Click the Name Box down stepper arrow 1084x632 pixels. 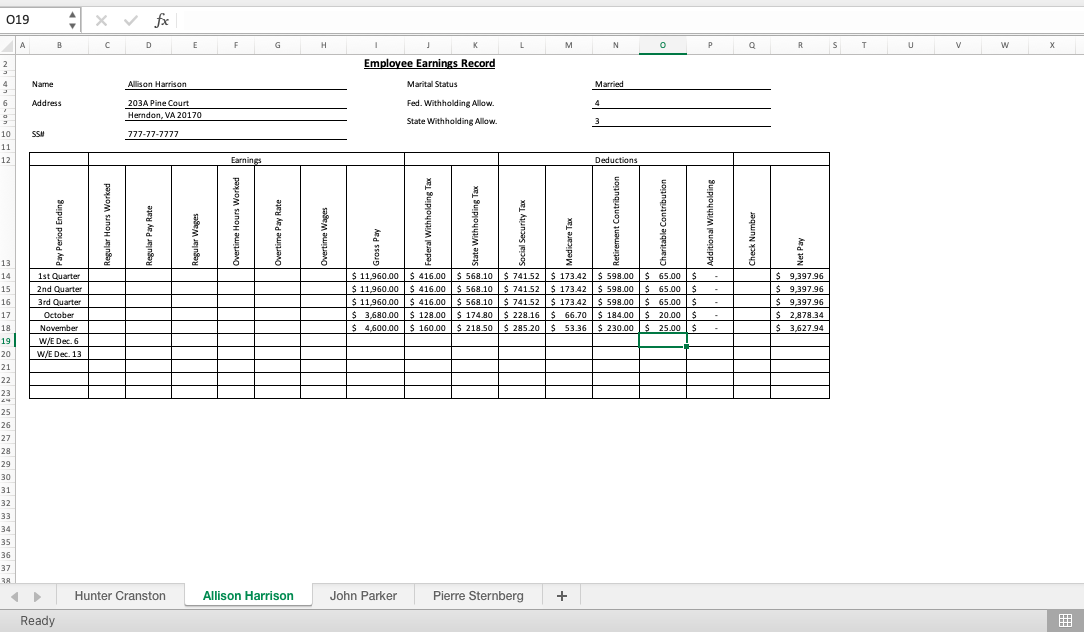[x=71, y=24]
